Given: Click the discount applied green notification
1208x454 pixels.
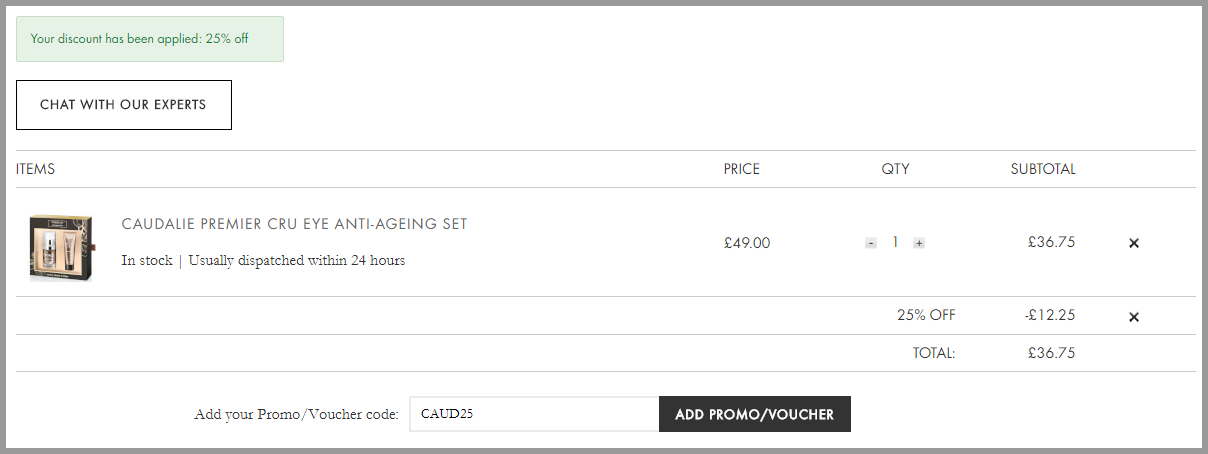Looking at the screenshot, I should pos(150,39).
